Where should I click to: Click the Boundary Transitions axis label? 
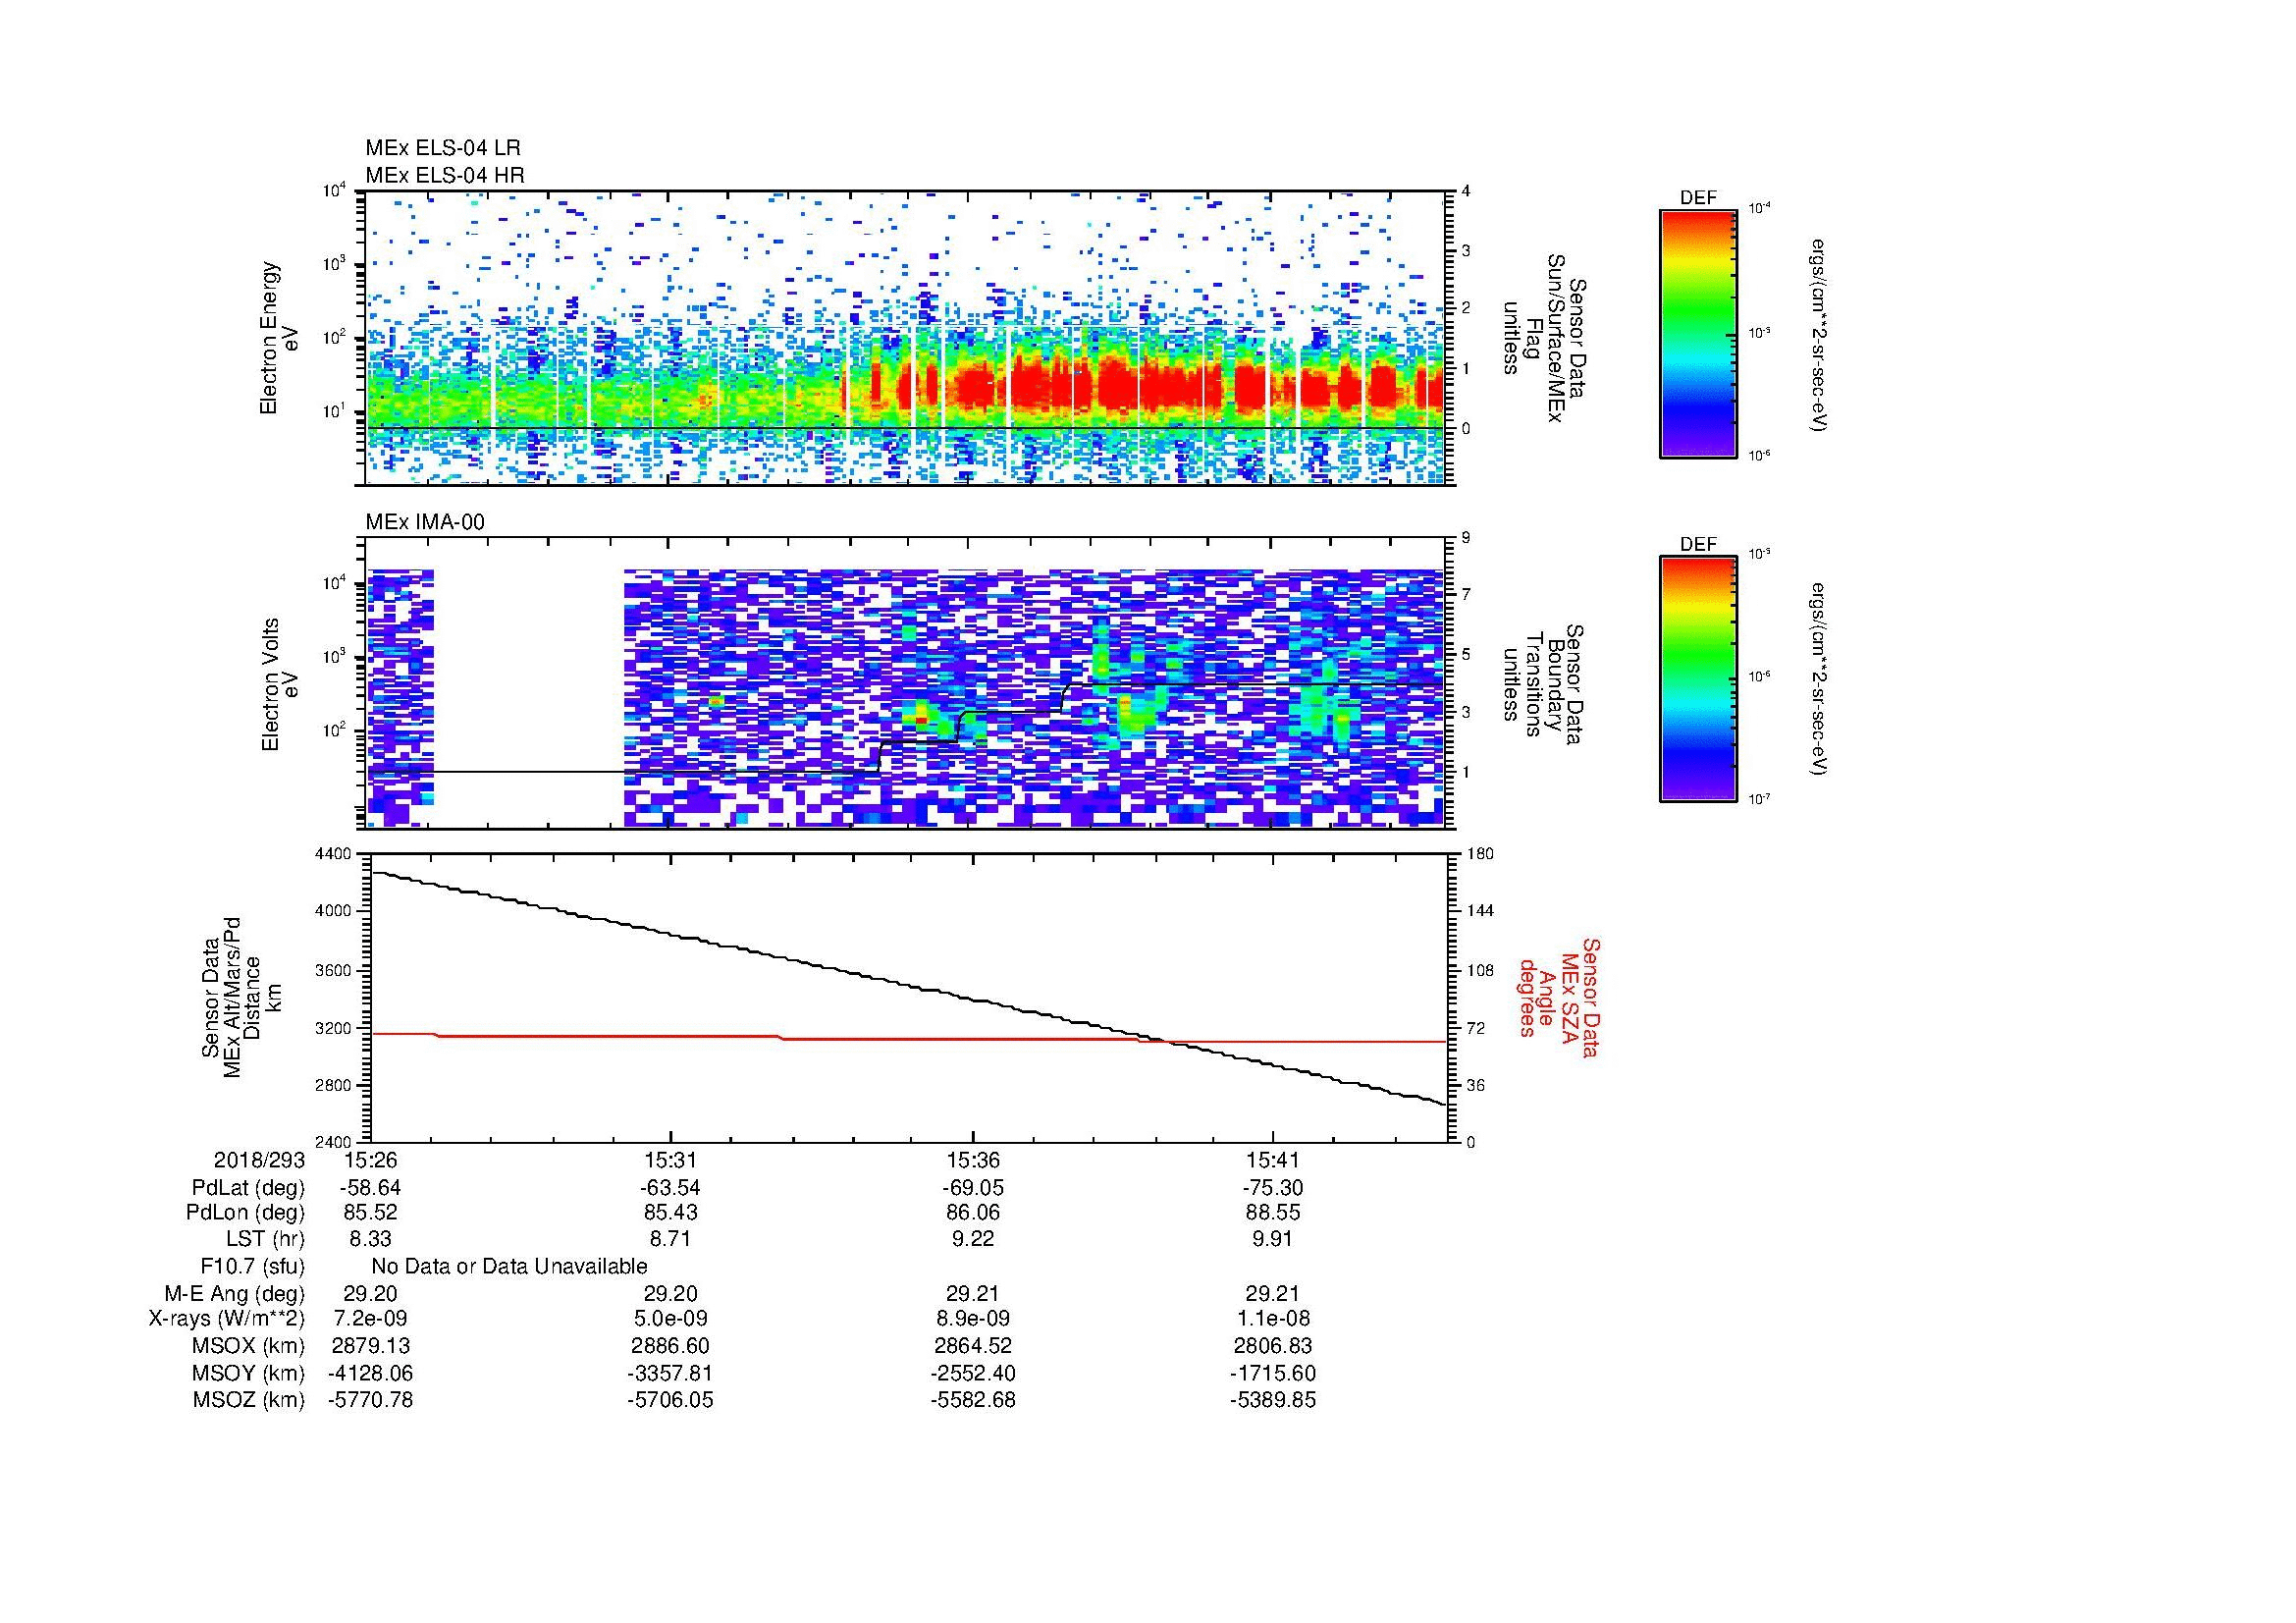1544,684
